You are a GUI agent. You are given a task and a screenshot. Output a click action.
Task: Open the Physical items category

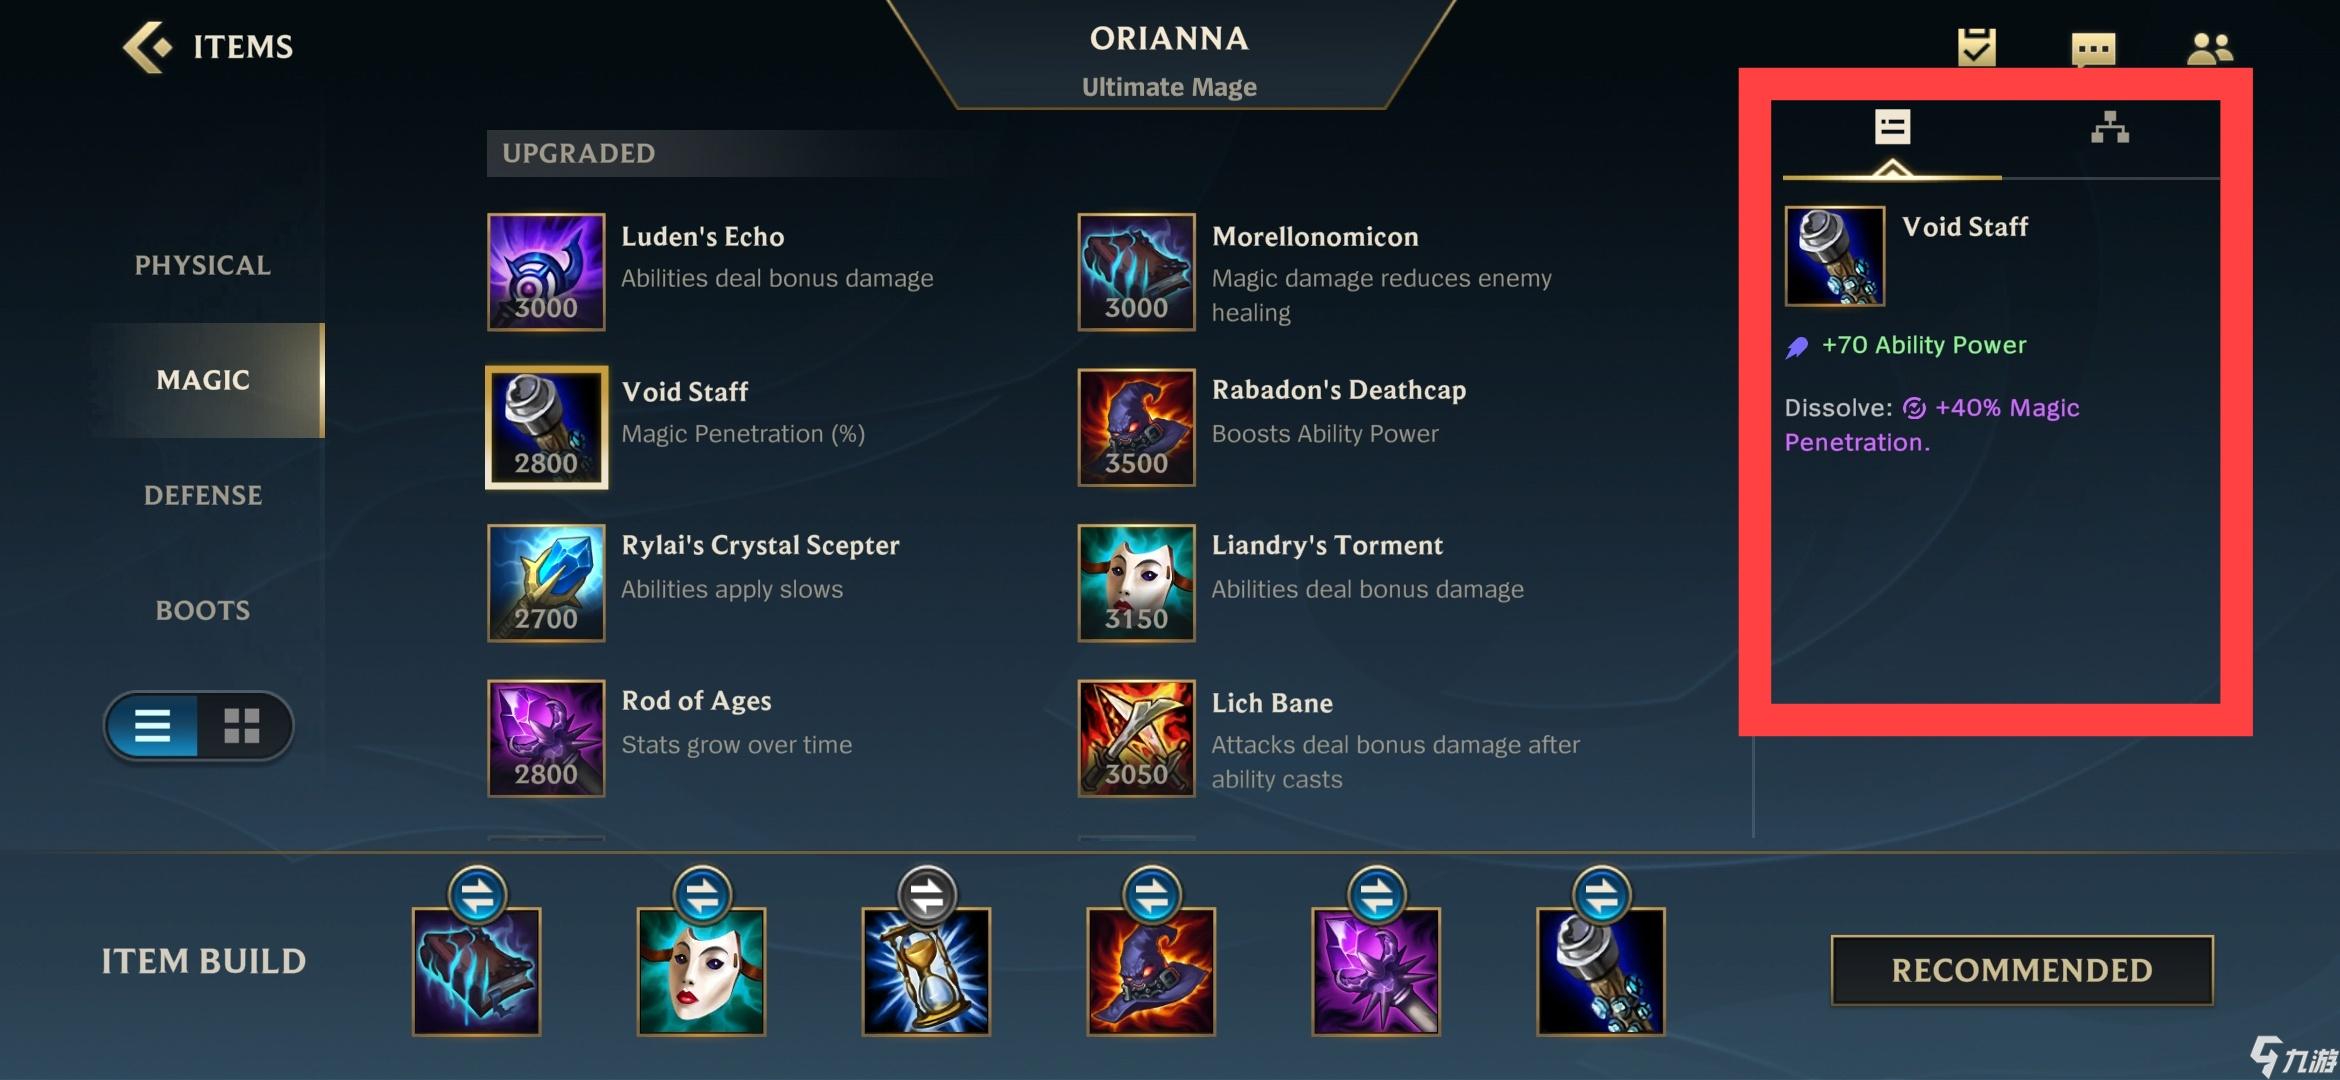[x=203, y=265]
